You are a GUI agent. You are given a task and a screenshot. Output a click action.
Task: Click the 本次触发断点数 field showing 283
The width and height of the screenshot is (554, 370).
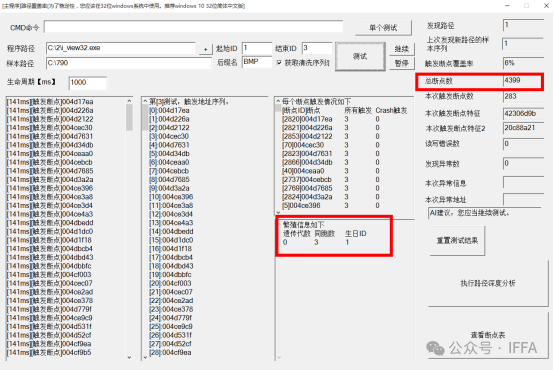coord(523,96)
